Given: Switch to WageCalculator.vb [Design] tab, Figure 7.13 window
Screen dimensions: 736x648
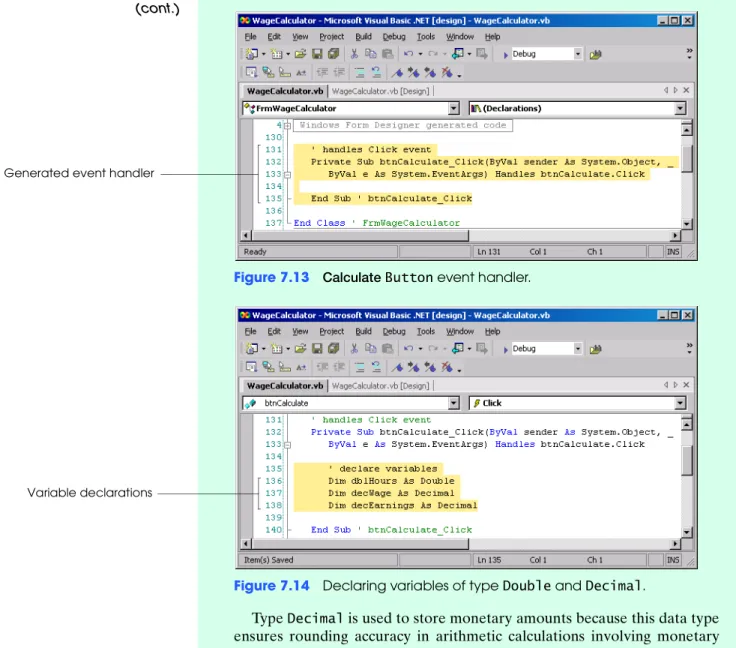Looking at the screenshot, I should [380, 91].
